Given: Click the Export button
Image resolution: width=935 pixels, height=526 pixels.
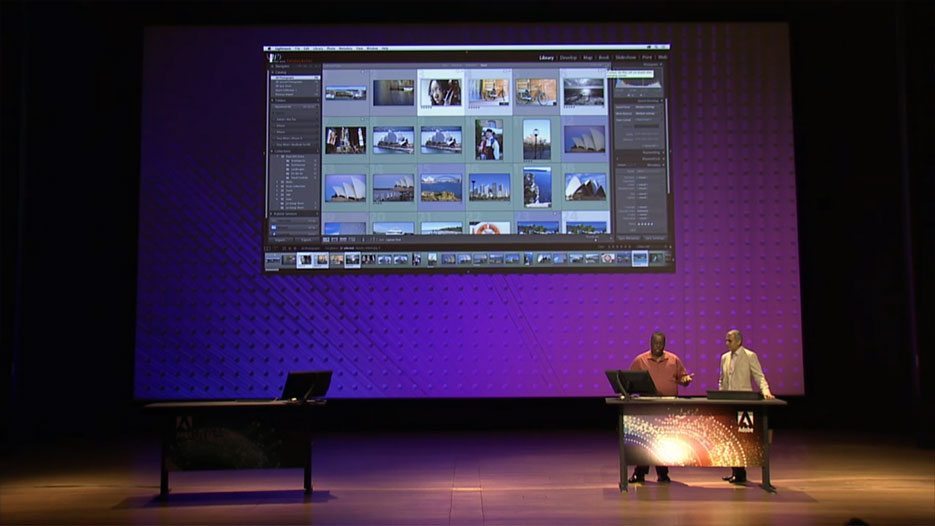Looking at the screenshot, I should [x=307, y=240].
